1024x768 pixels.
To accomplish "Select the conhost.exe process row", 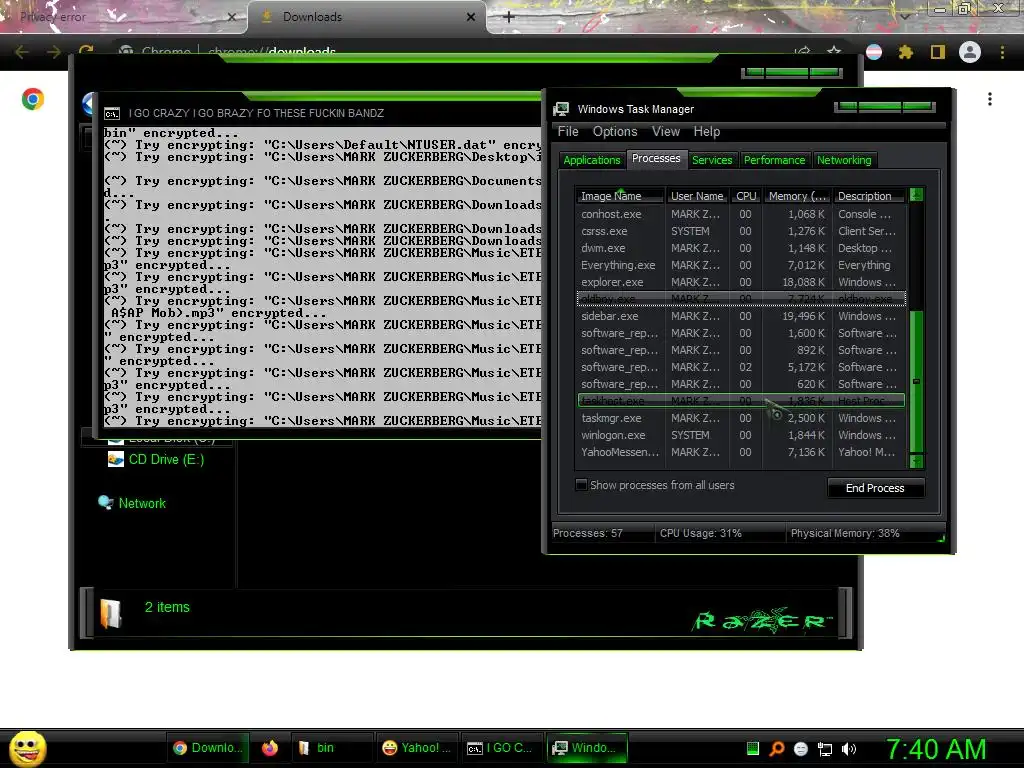I will click(741, 214).
